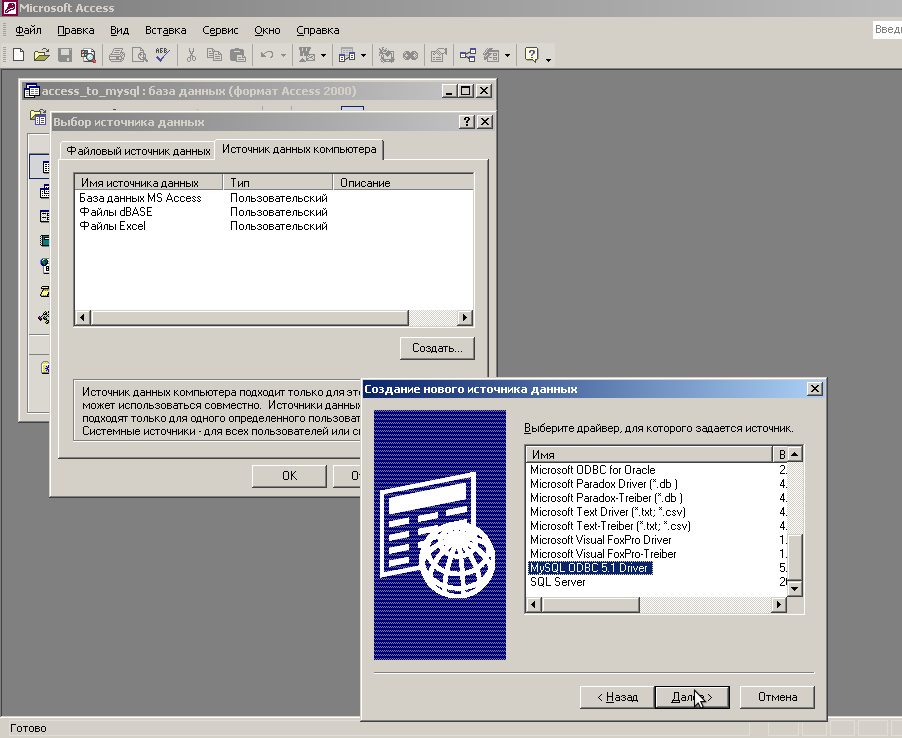
Task: Switch to Файловый источник данных tab
Action: click(138, 151)
